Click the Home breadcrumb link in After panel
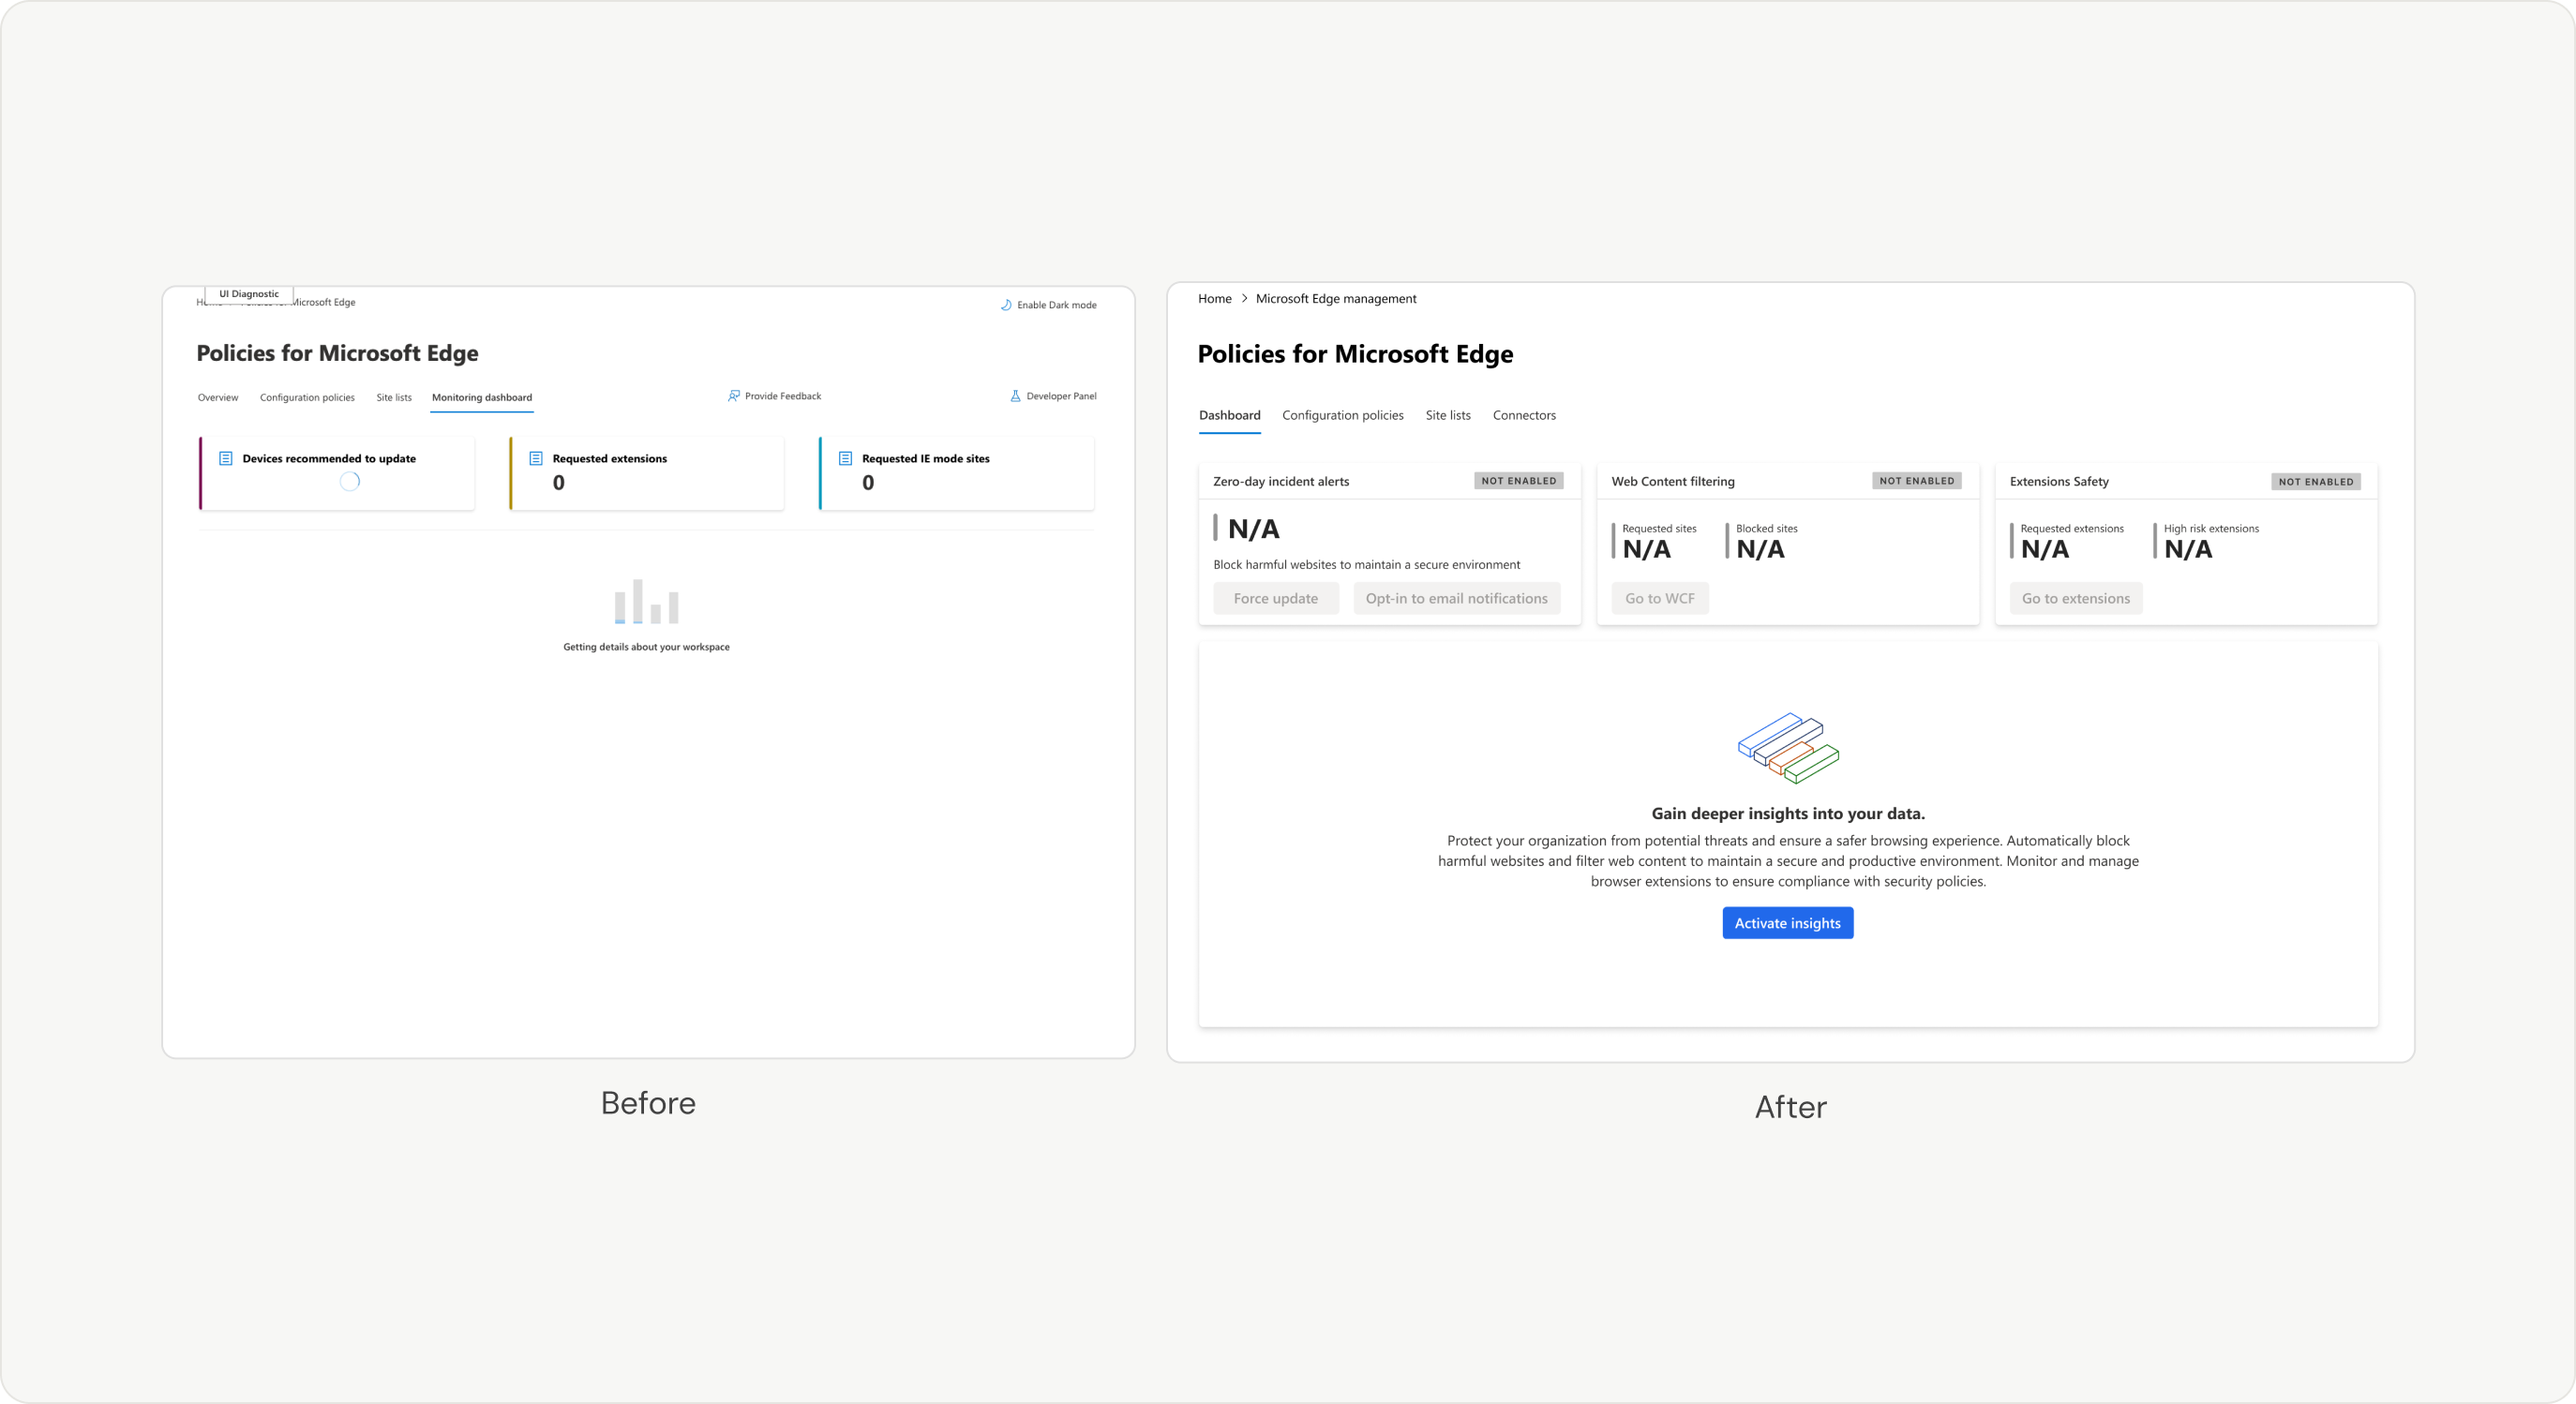Viewport: 2576px width, 1404px height. coord(1214,298)
